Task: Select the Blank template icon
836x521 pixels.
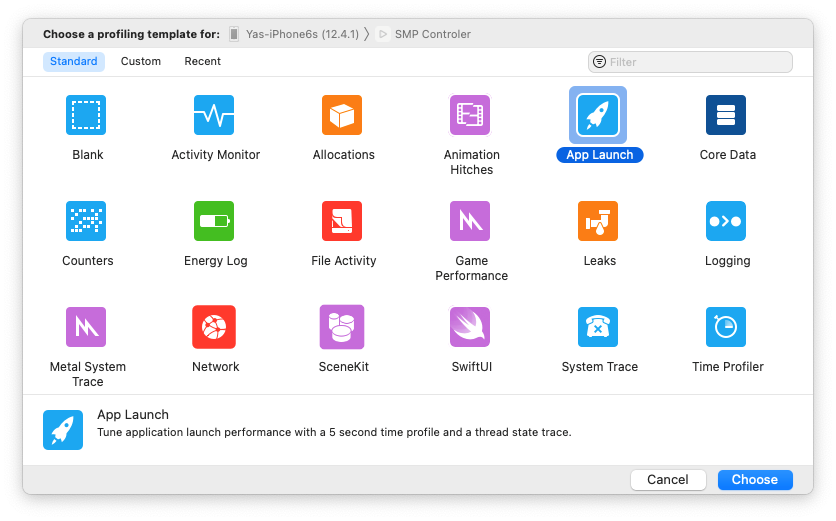Action: (86, 115)
